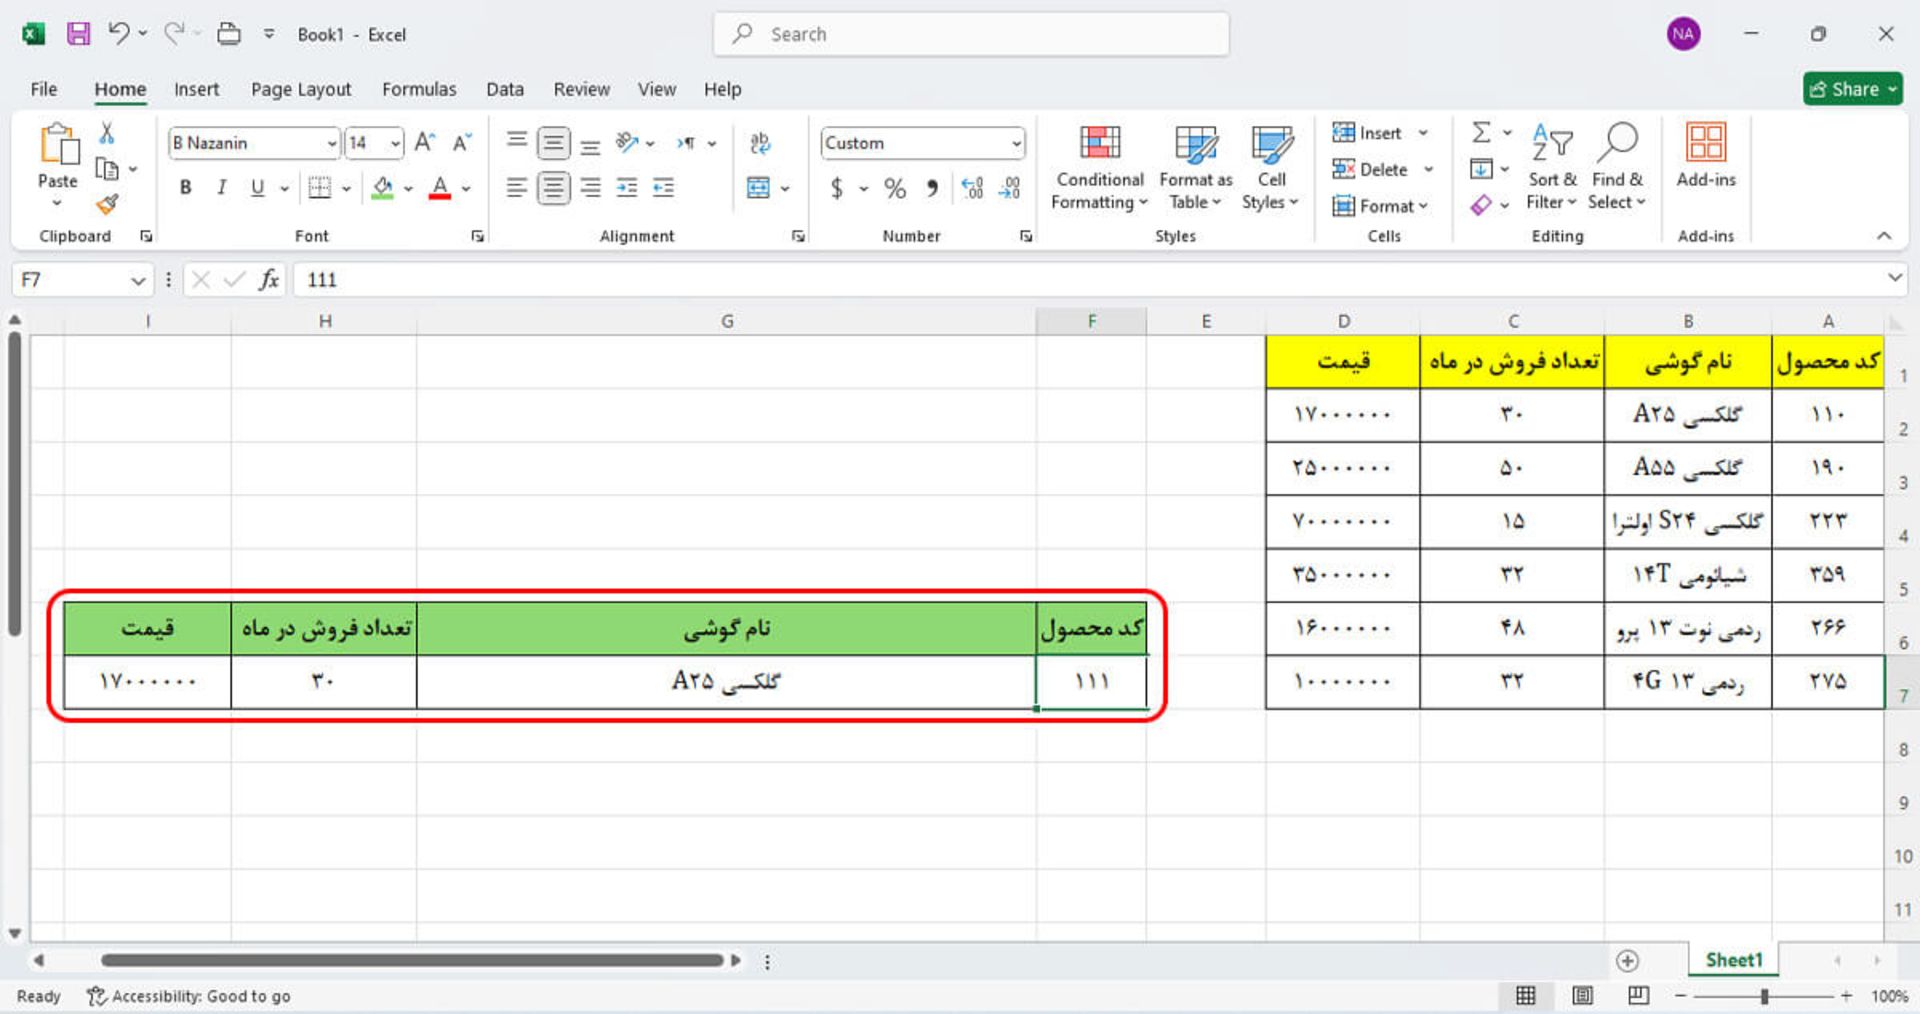
Task: Click Merge & Center icon
Action: (759, 187)
